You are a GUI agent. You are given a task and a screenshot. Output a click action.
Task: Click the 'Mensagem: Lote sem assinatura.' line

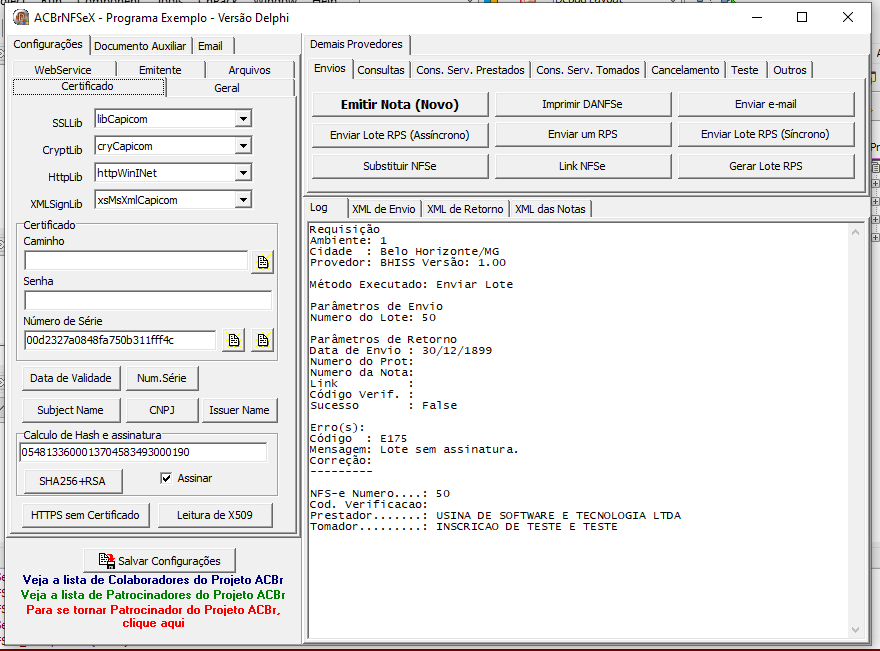tap(414, 450)
